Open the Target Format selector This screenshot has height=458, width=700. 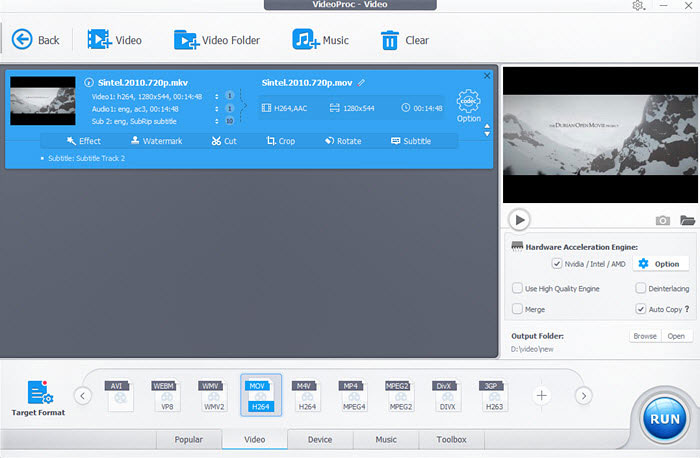click(38, 398)
